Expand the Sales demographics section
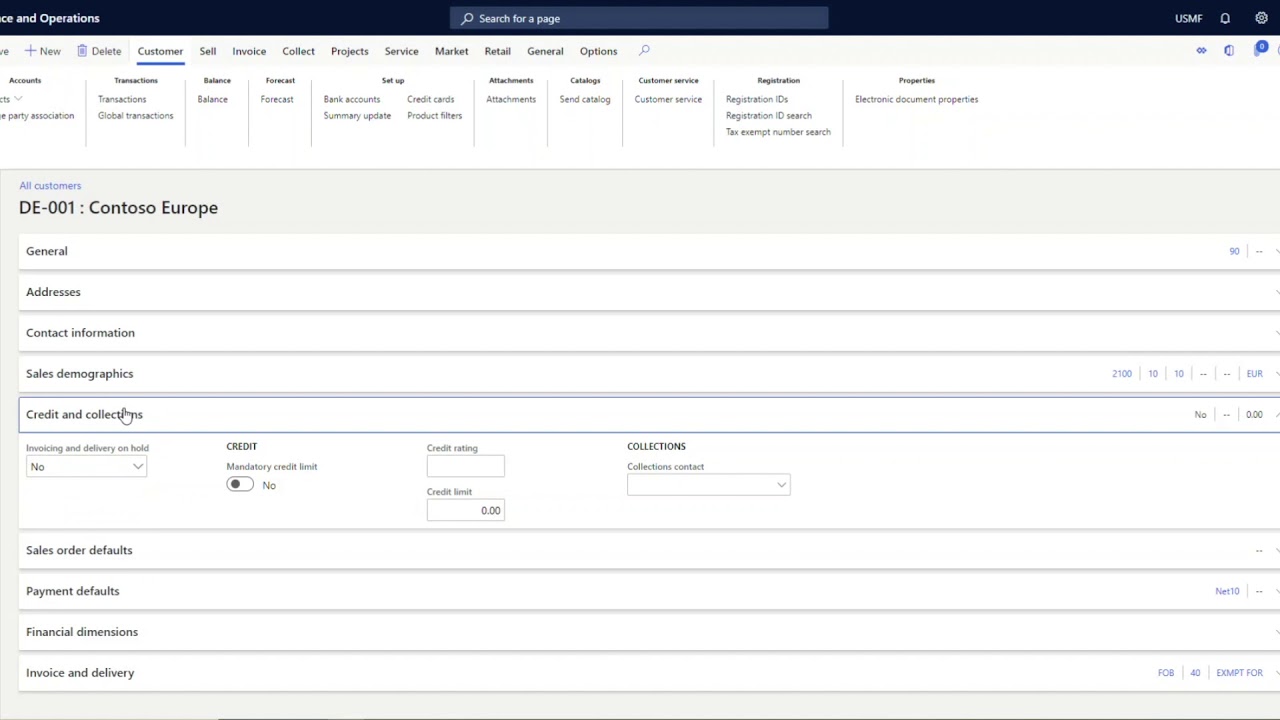This screenshot has height=720, width=1280. (x=649, y=374)
